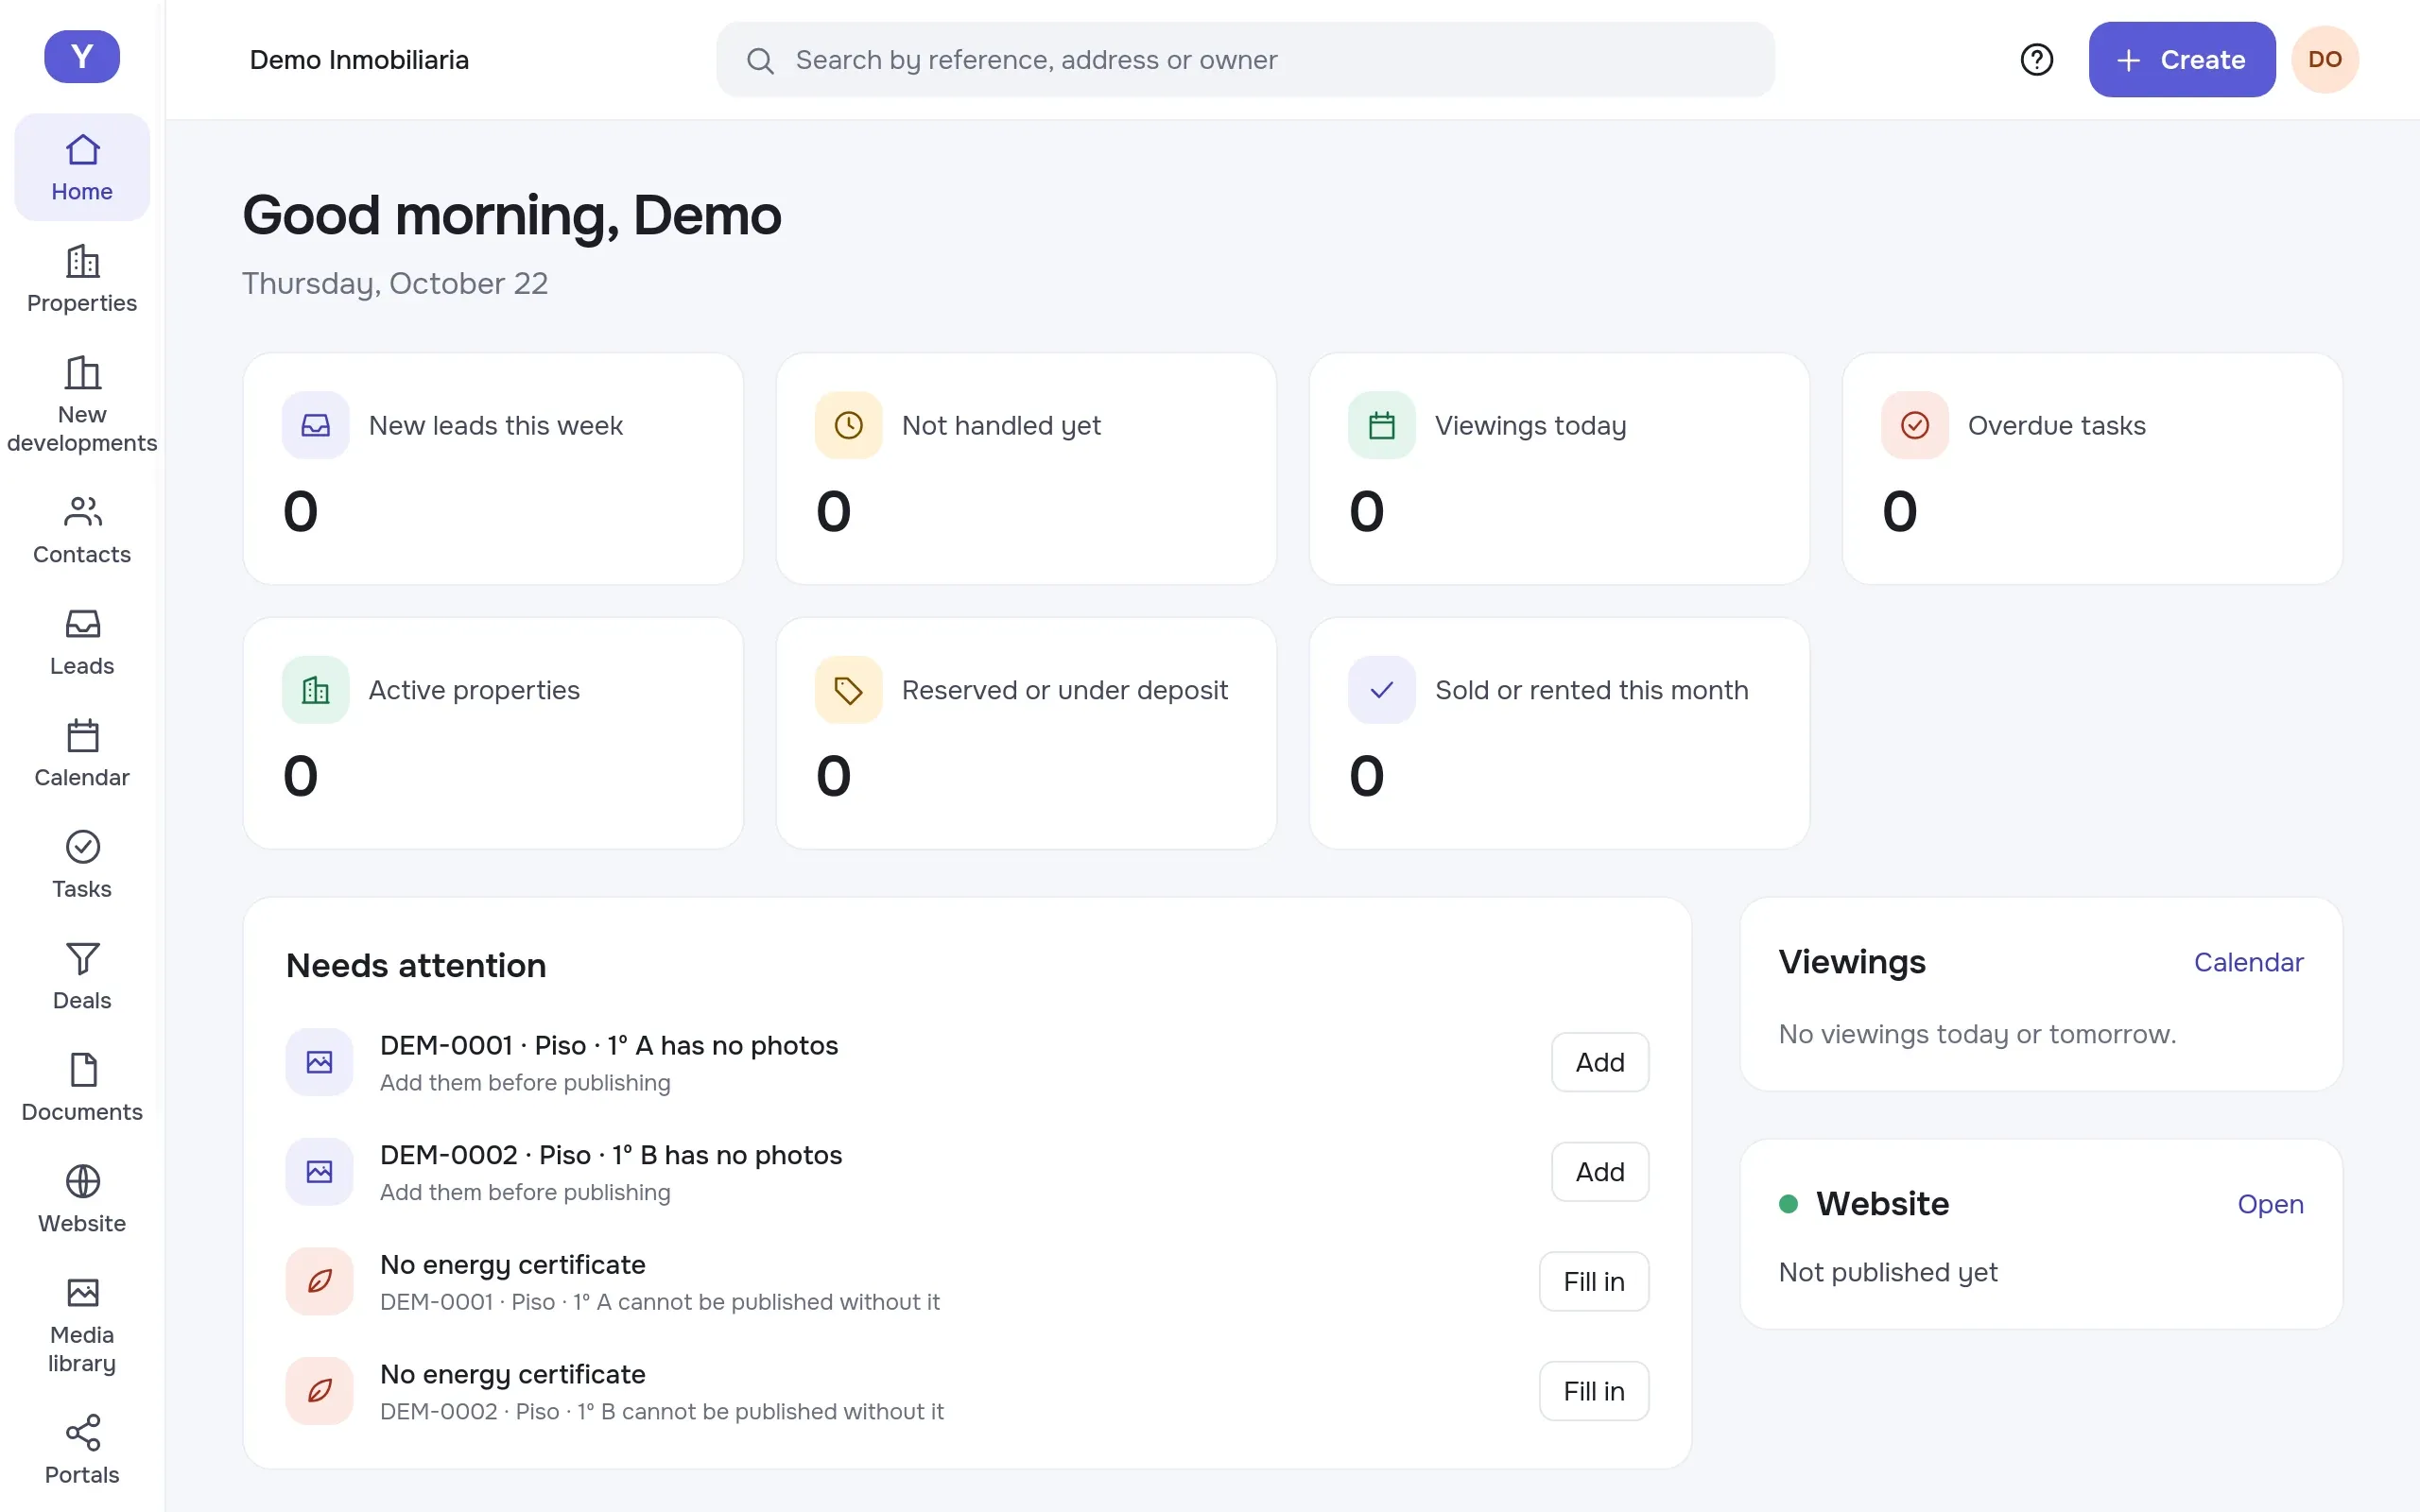Open the Active properties card
Screen dimensions: 2420x1512
pyautogui.click(x=493, y=733)
